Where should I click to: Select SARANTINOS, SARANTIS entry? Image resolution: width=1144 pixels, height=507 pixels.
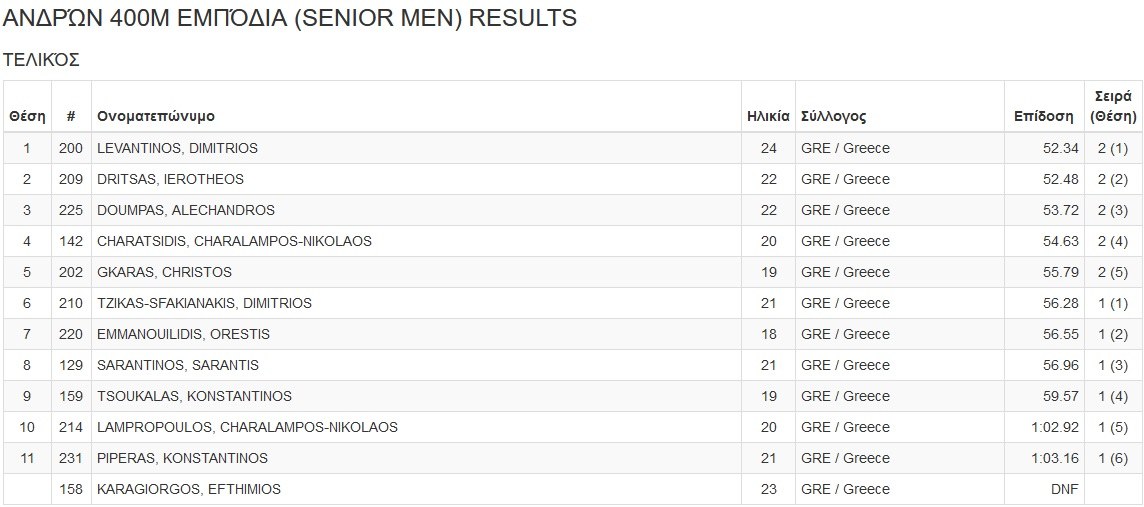(178, 365)
